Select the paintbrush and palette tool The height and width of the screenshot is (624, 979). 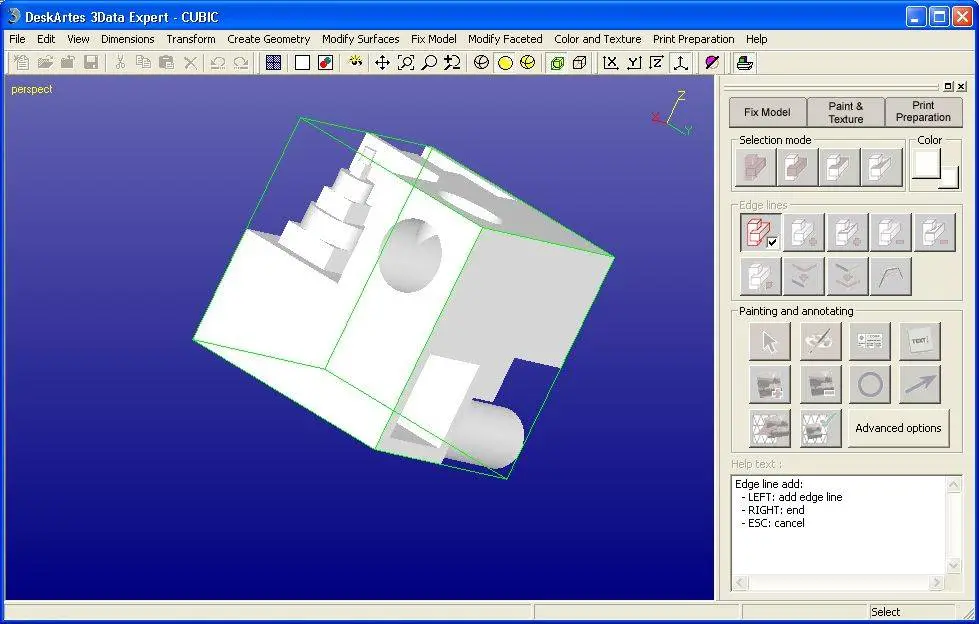click(x=820, y=341)
